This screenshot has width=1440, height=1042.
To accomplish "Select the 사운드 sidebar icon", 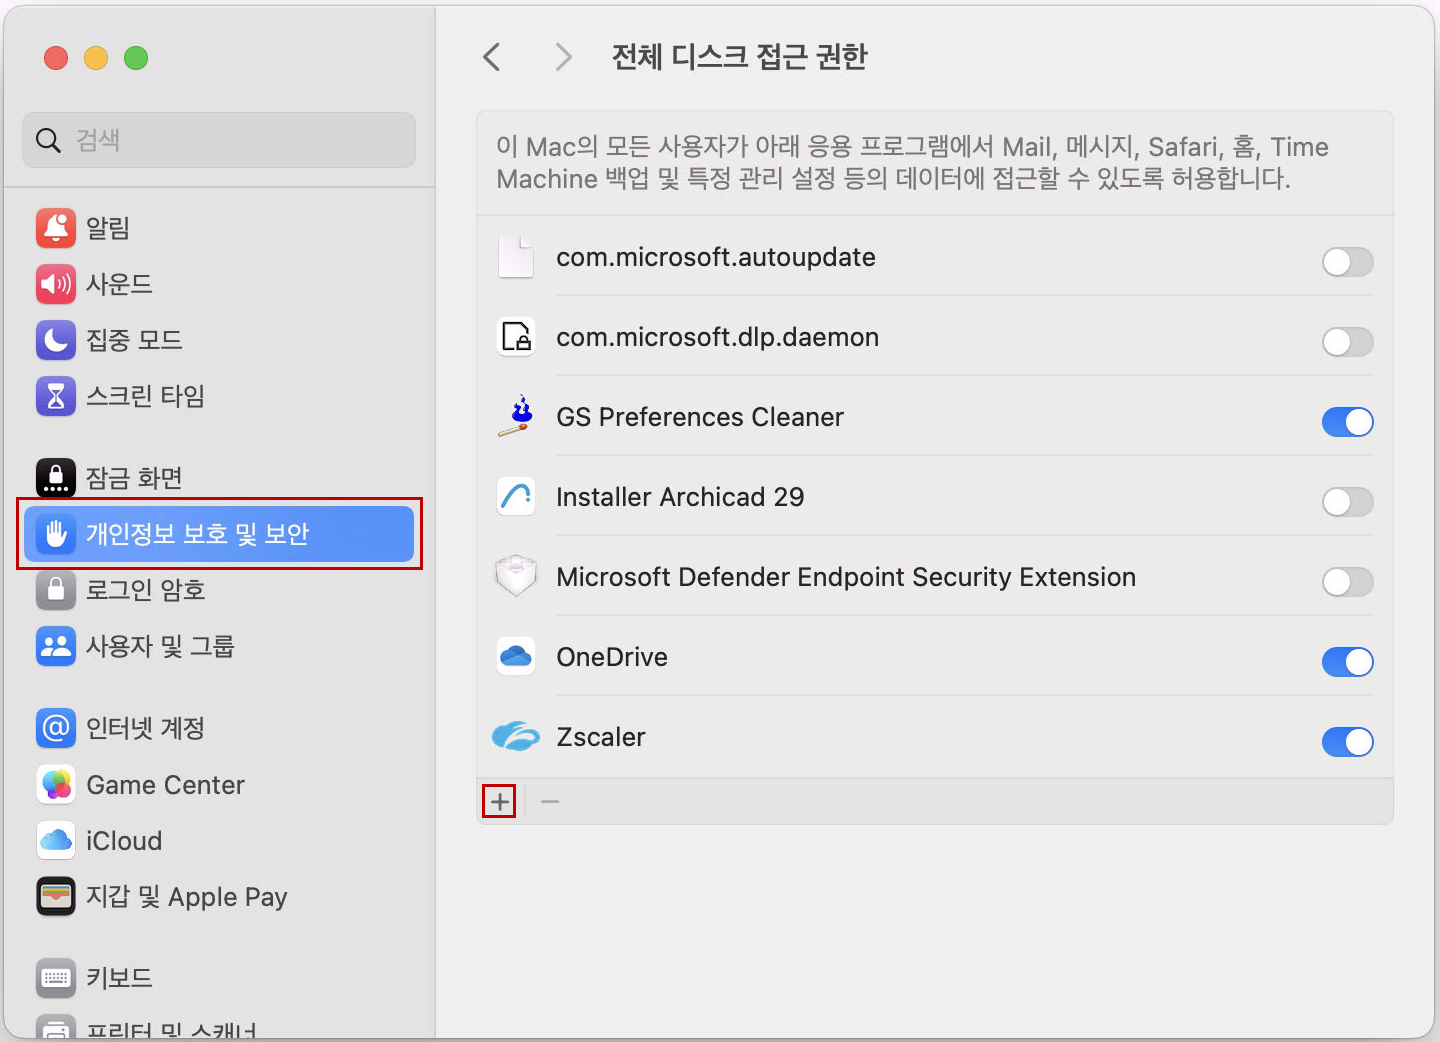I will pyautogui.click(x=56, y=284).
